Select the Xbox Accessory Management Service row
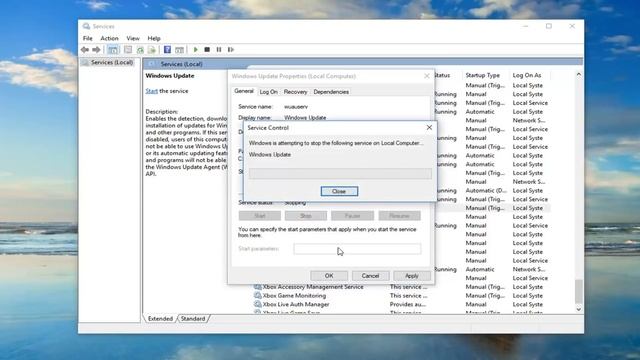This screenshot has width=640, height=360. (402, 287)
